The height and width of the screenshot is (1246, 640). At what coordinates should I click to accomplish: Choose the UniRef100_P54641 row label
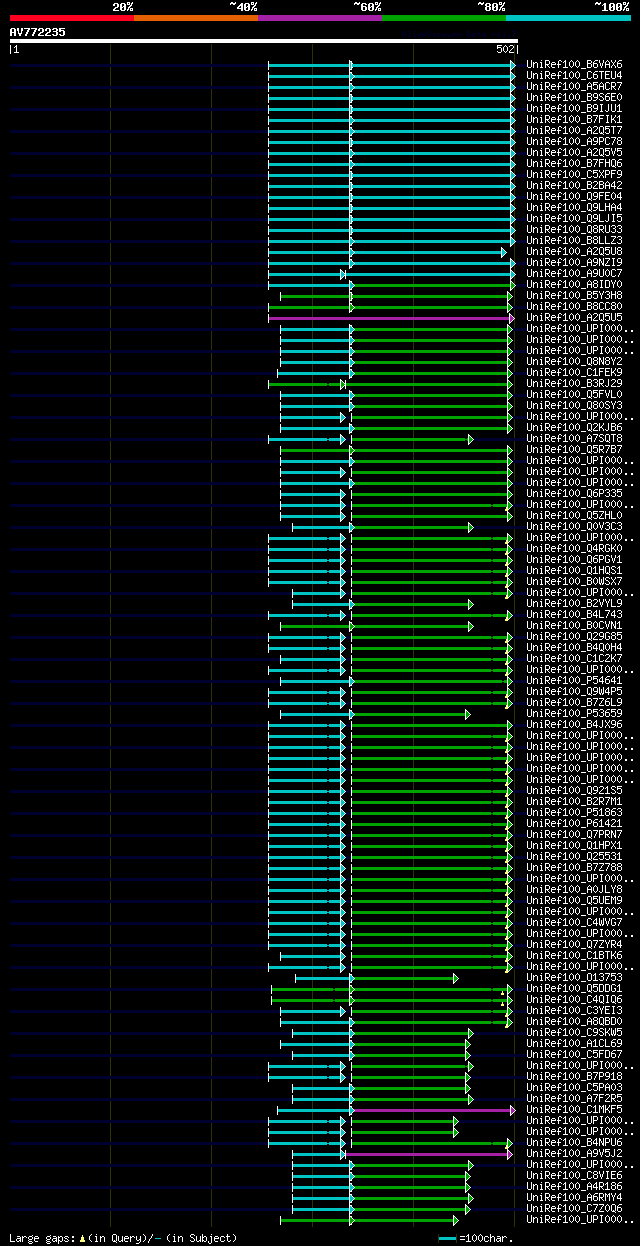pos(574,680)
